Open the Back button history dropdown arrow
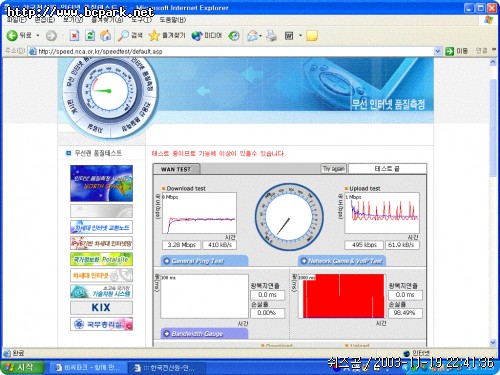This screenshot has height=375, width=500. pyautogui.click(x=38, y=35)
